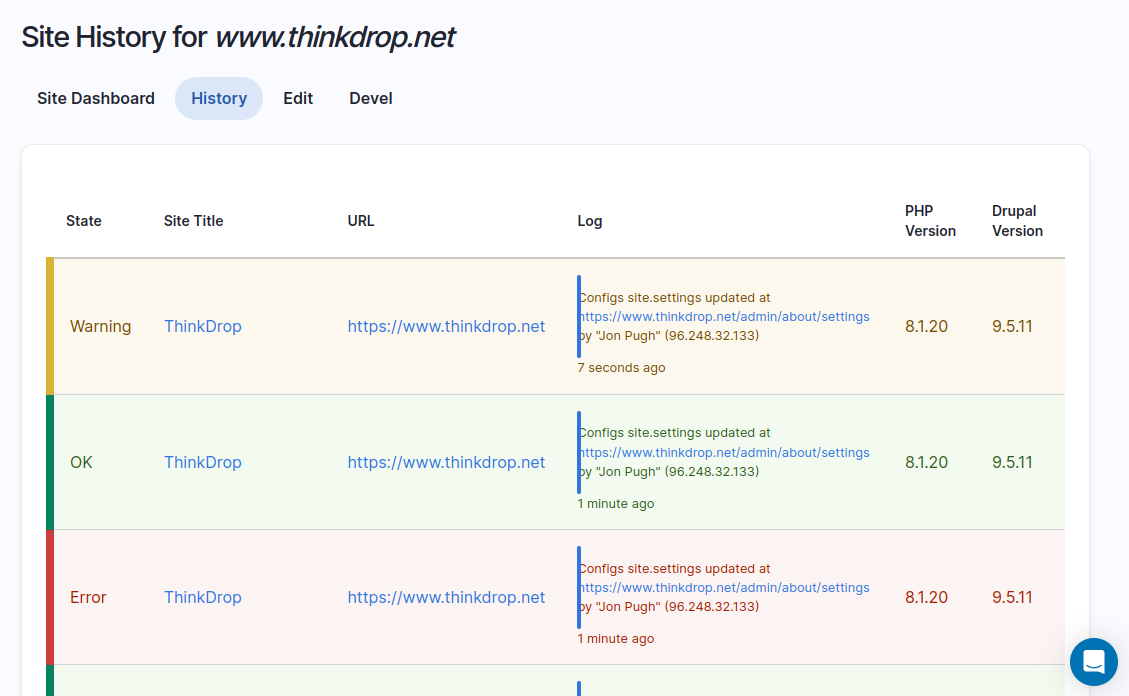Click the settings link in the Error row log
This screenshot has width=1129, height=696.
[x=725, y=587]
